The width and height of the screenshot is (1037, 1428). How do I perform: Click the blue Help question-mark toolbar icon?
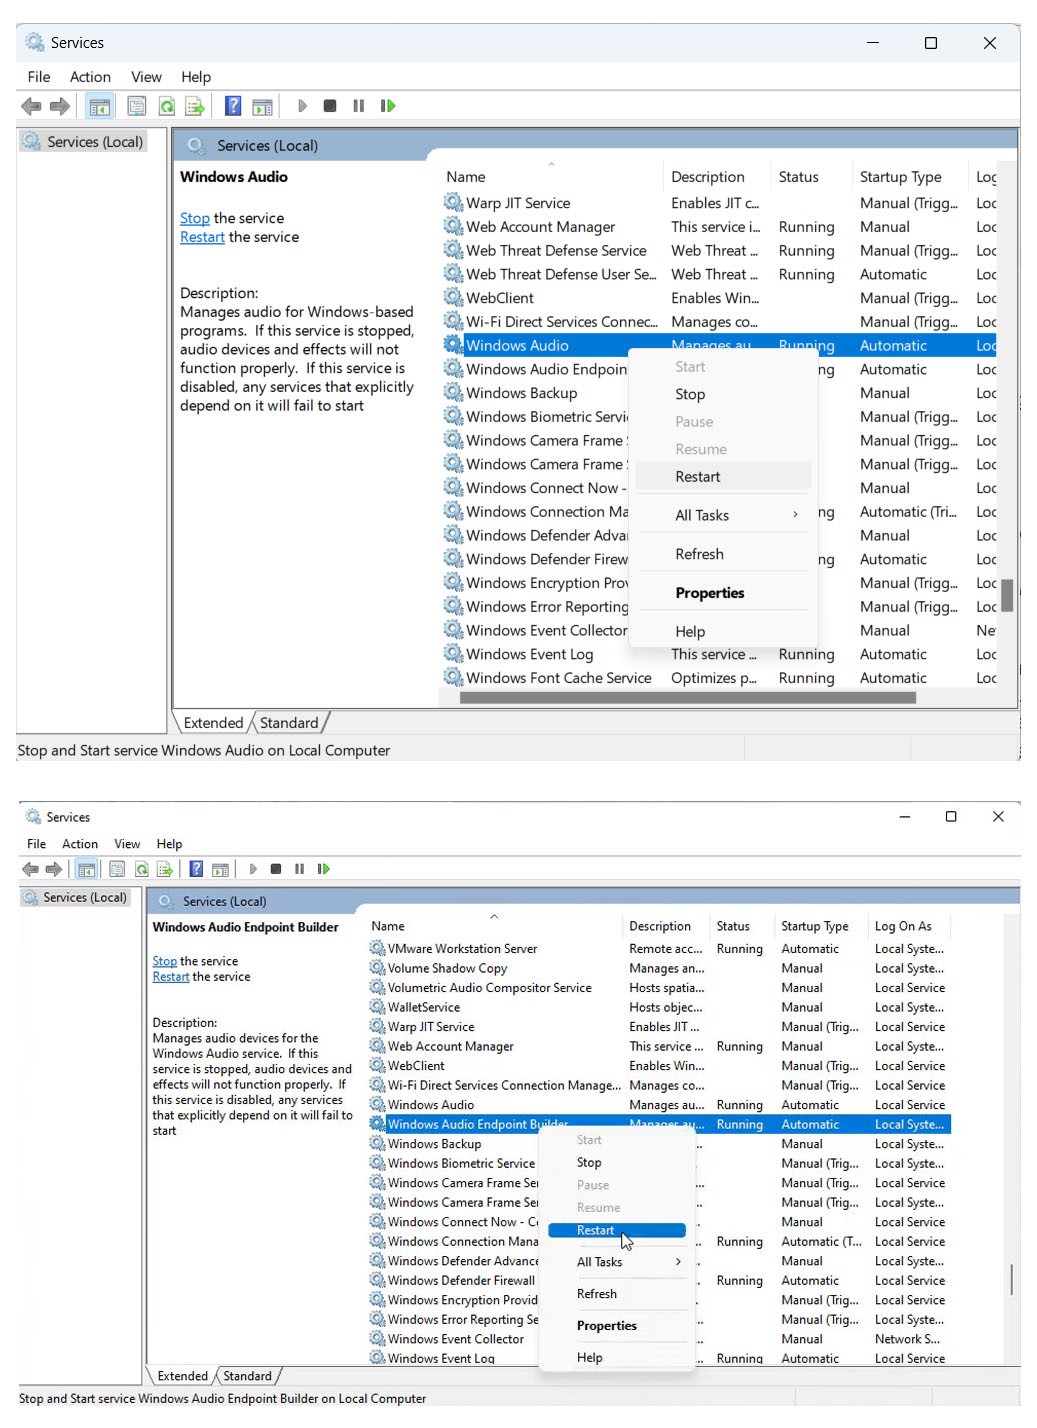pos(233,106)
